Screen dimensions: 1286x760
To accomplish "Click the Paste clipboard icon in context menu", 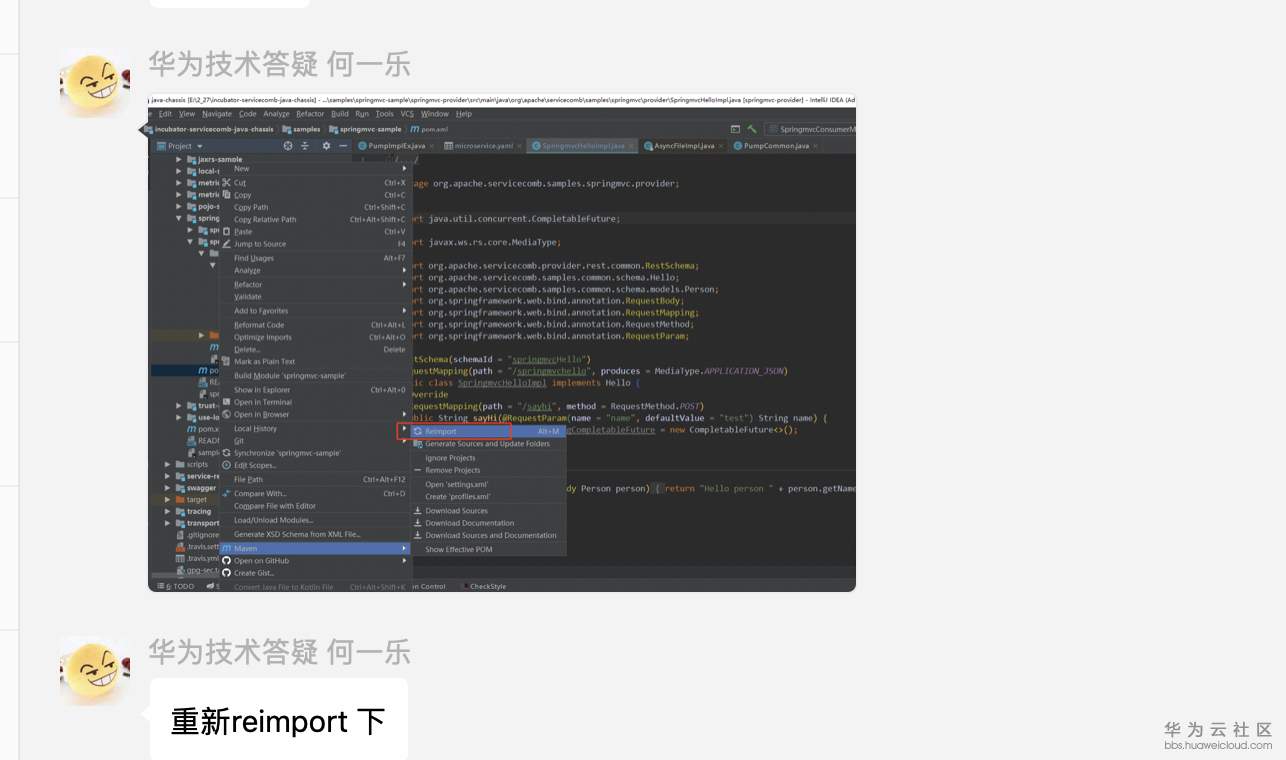I will 226,231.
